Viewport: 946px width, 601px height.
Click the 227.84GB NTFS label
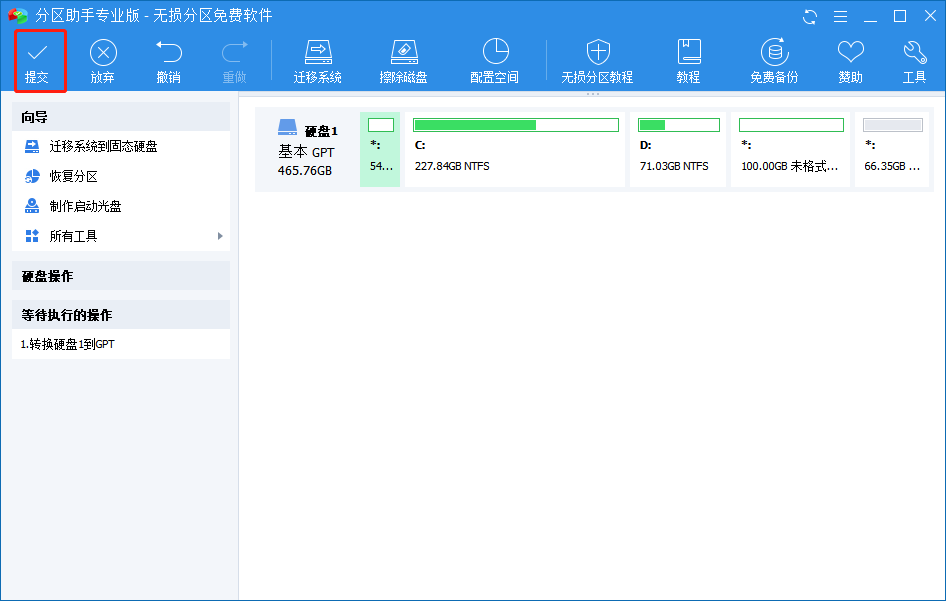(452, 166)
